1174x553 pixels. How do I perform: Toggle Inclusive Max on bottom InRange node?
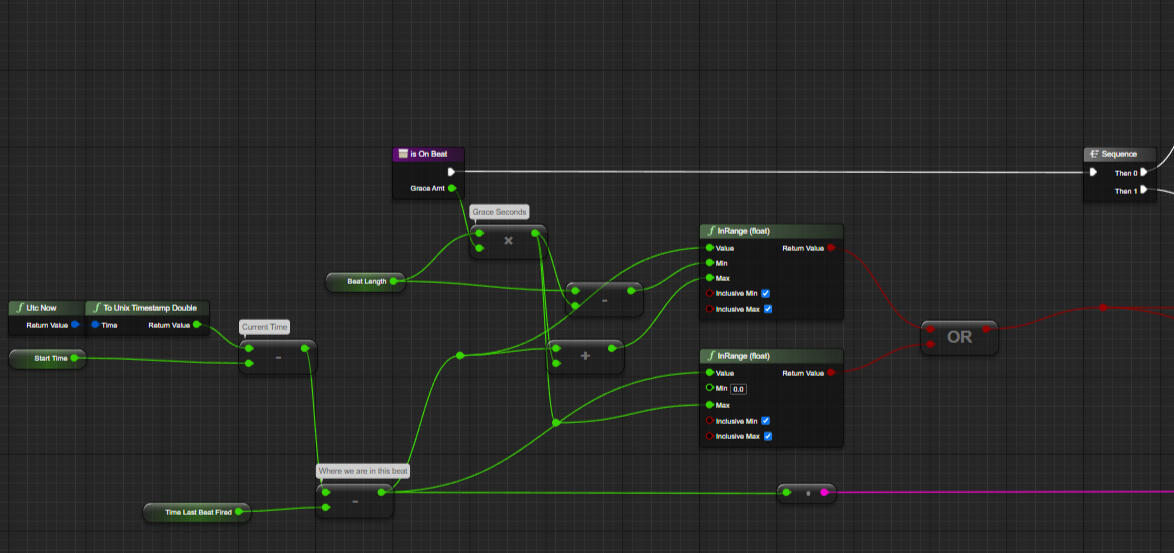(x=767, y=436)
